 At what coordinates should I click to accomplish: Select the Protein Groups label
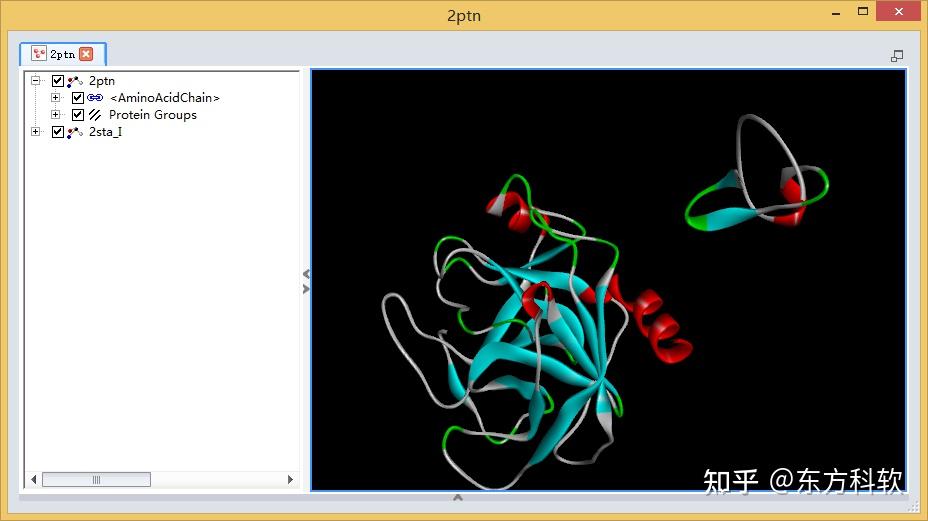pyautogui.click(x=153, y=115)
